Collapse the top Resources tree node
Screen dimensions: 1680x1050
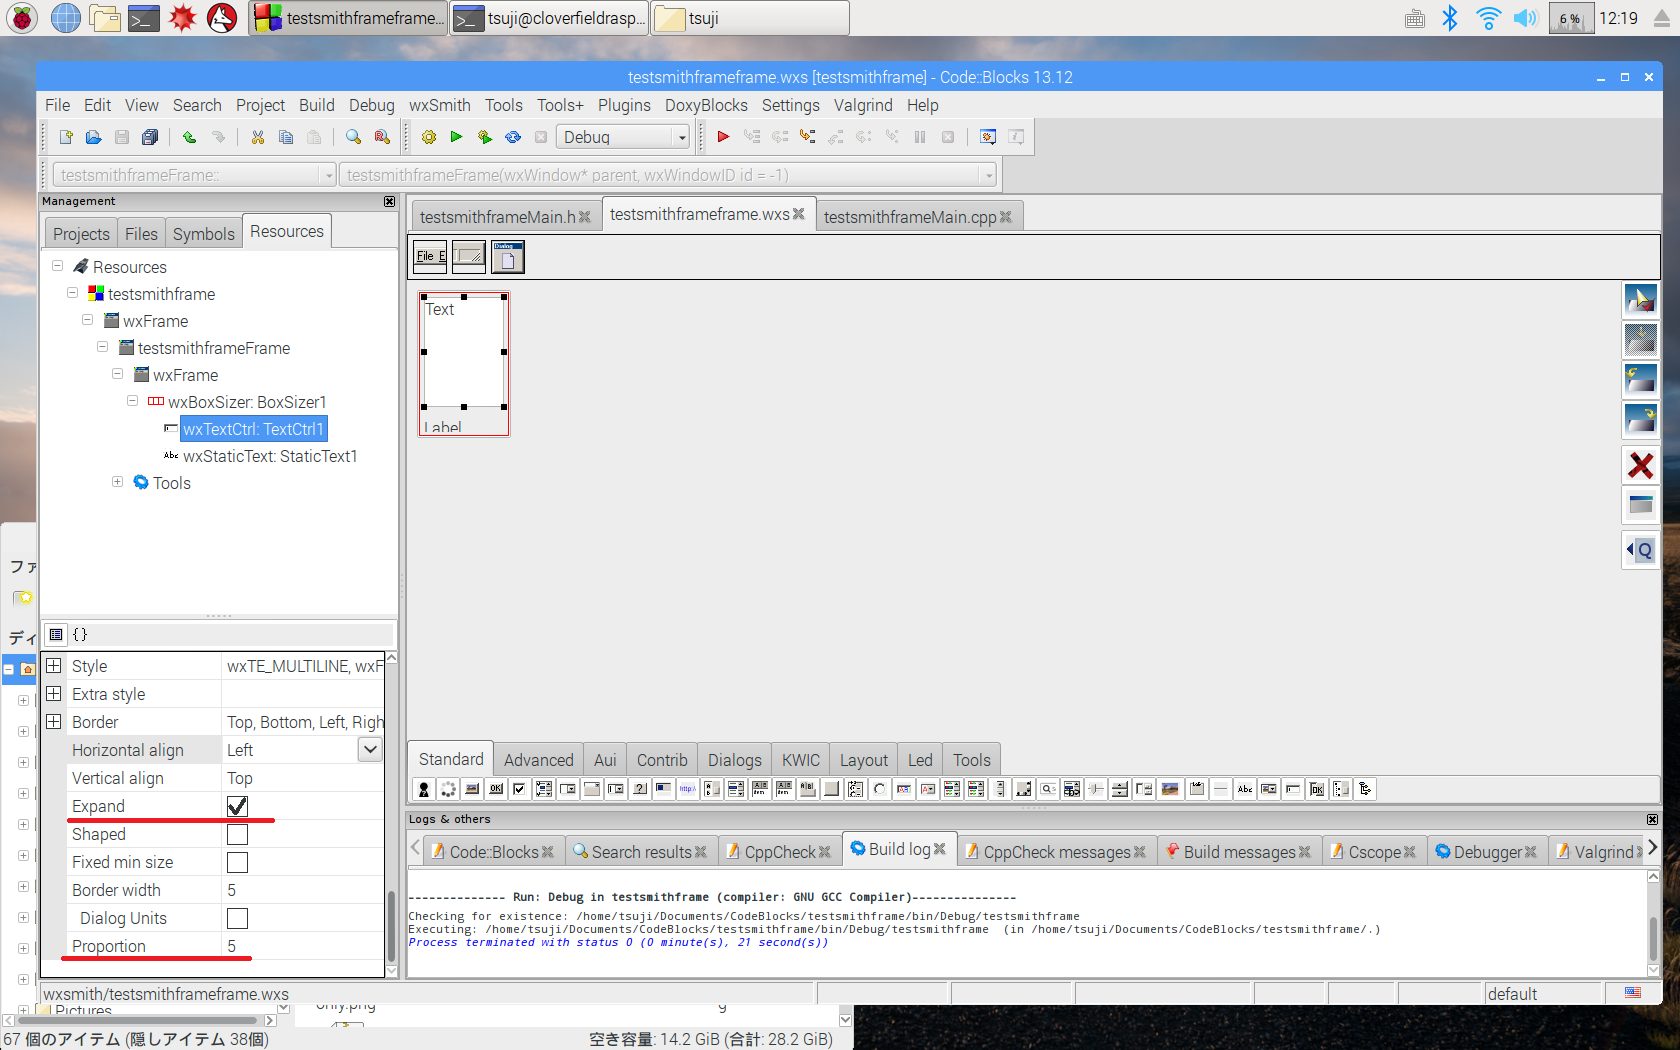pyautogui.click(x=57, y=266)
